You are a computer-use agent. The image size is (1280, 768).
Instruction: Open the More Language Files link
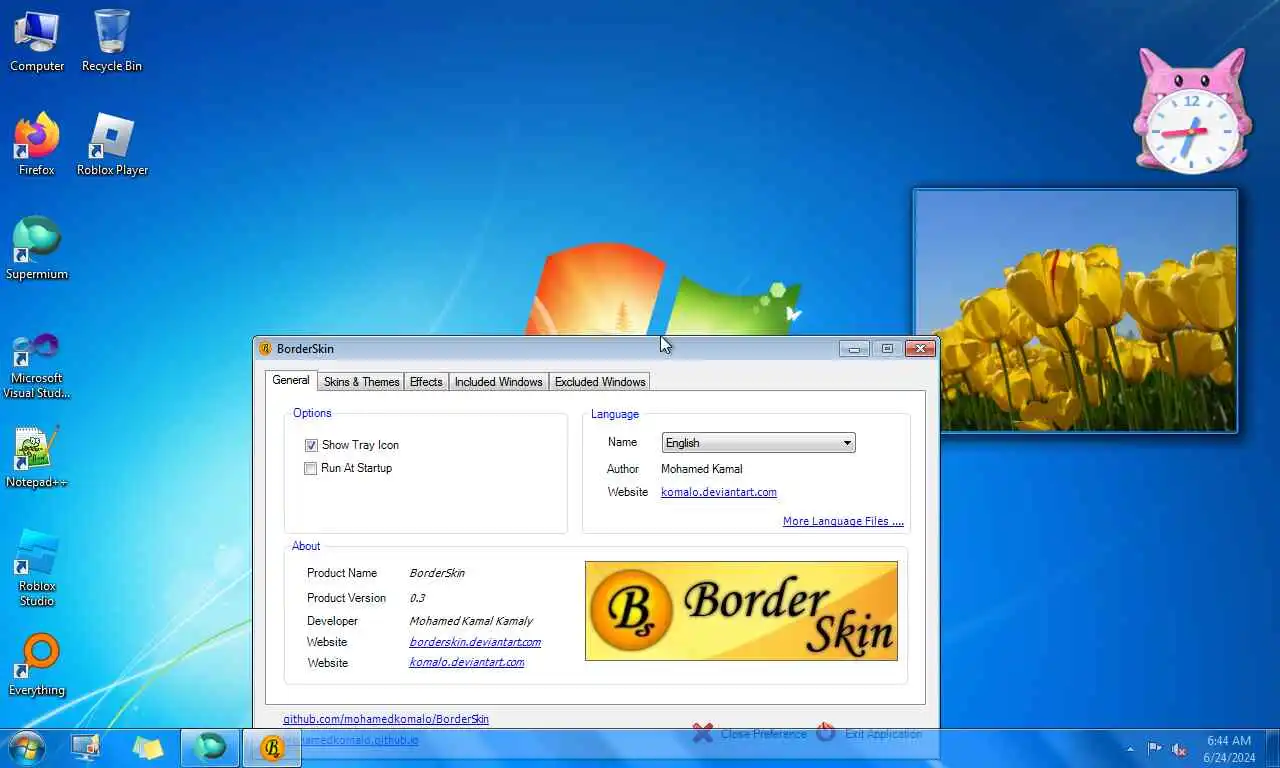point(843,521)
